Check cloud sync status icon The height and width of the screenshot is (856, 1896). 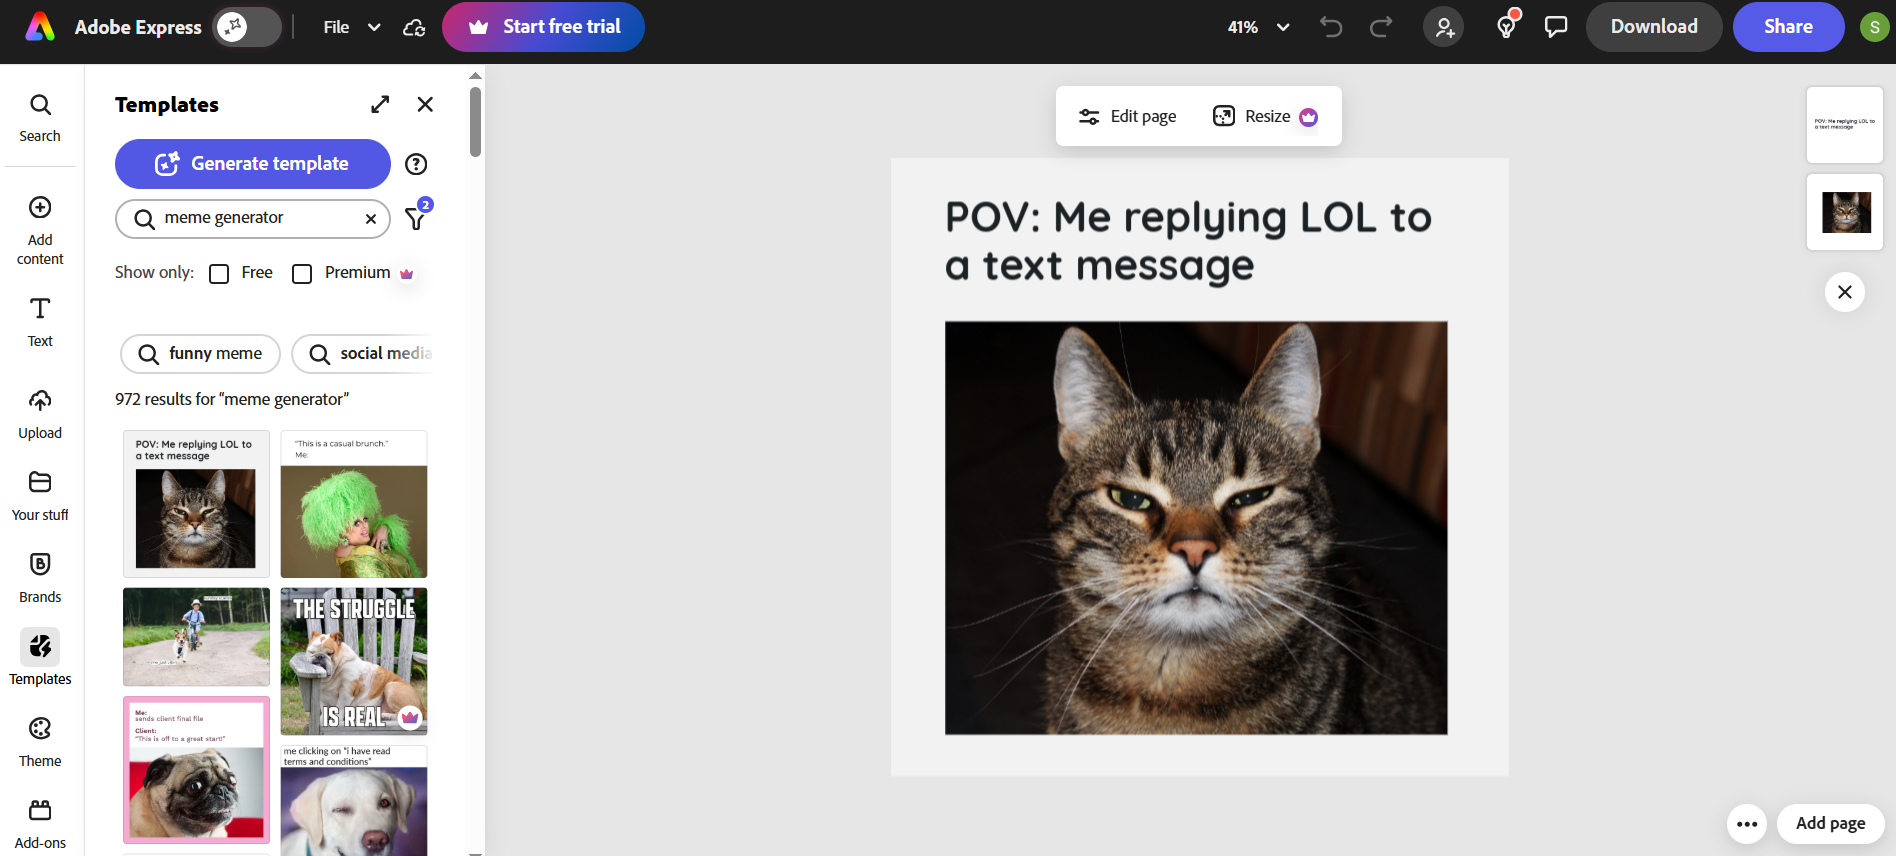414,28
